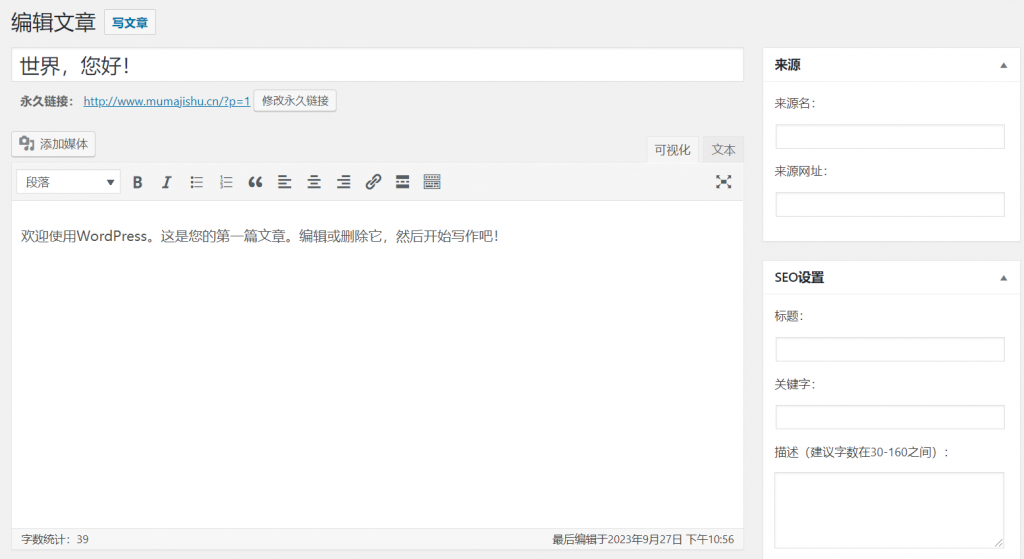The image size is (1024, 559).
Task: Click the 编辑文章 page heading
Action: [54, 23]
